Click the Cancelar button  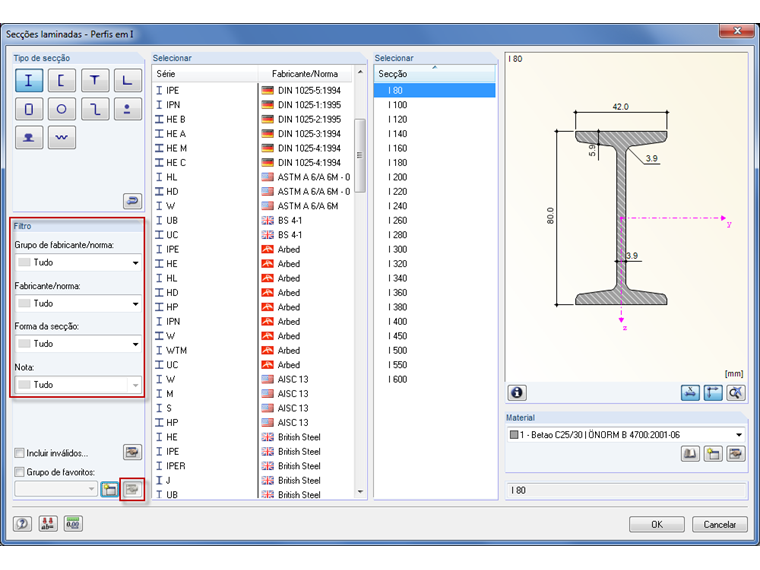(x=719, y=524)
